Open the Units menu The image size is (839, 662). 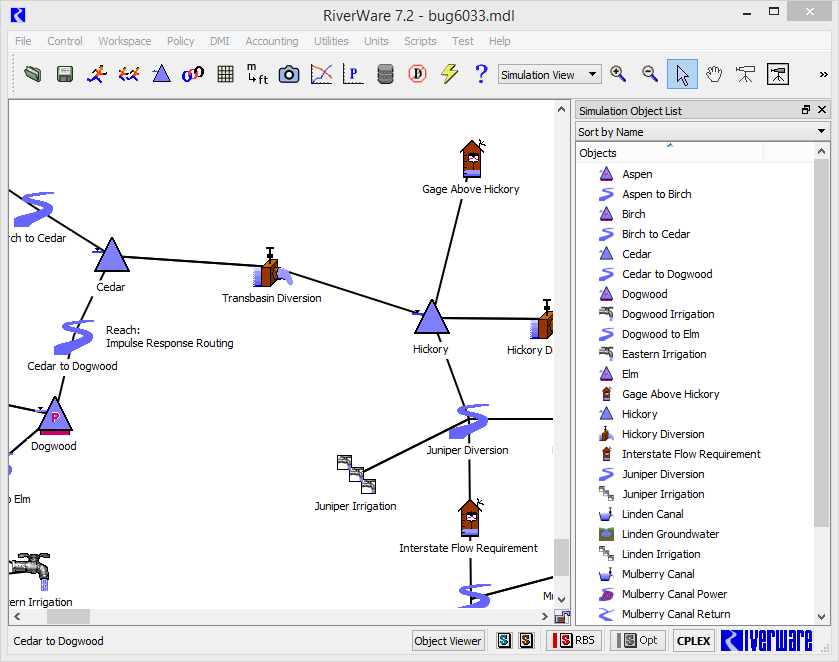tap(376, 41)
